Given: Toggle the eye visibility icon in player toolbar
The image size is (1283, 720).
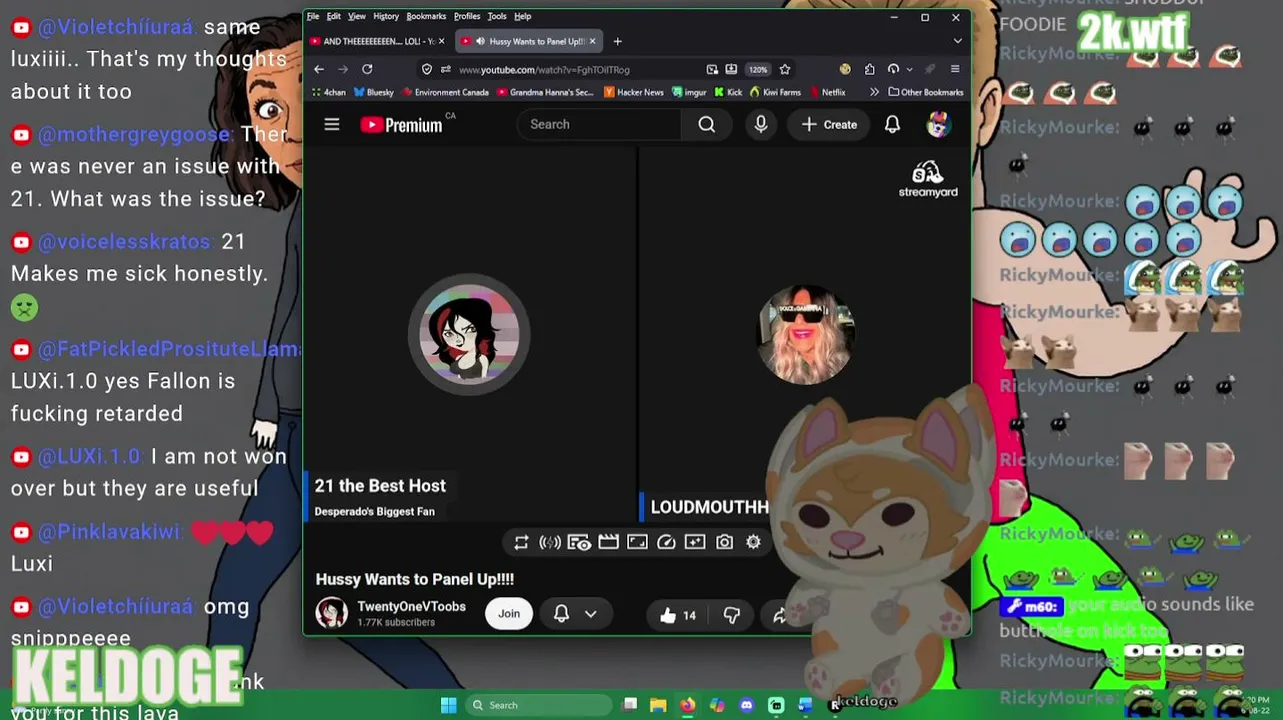Looking at the screenshot, I should [x=579, y=542].
